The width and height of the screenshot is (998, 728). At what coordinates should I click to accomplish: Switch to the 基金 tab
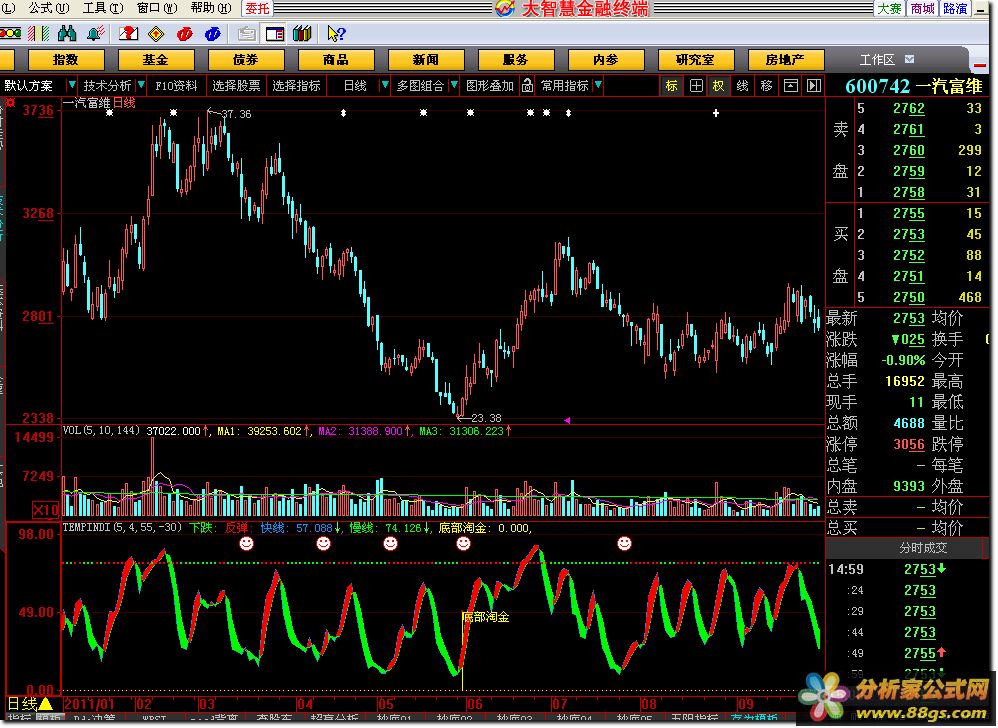tap(156, 60)
